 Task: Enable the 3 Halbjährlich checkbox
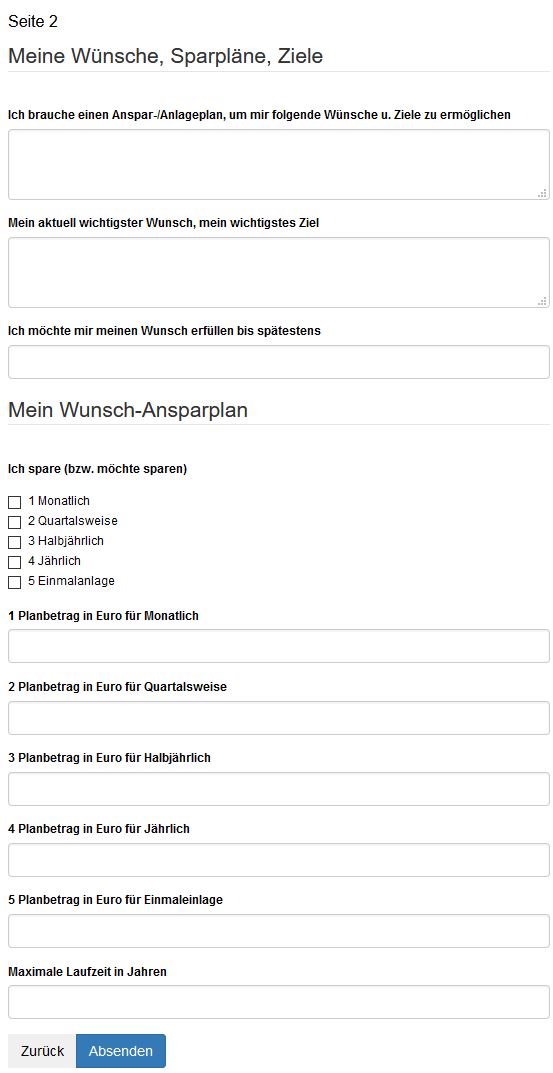14,542
